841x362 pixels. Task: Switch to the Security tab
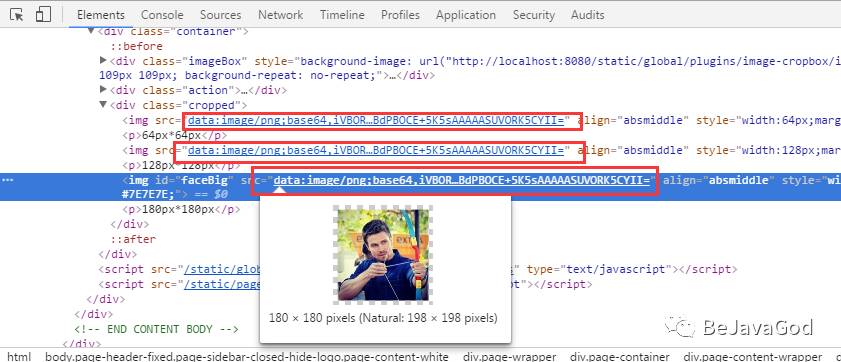click(x=534, y=15)
